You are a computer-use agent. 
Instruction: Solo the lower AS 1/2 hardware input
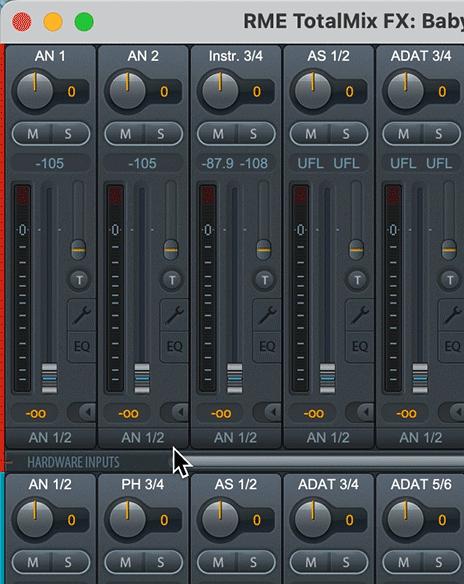click(254, 562)
